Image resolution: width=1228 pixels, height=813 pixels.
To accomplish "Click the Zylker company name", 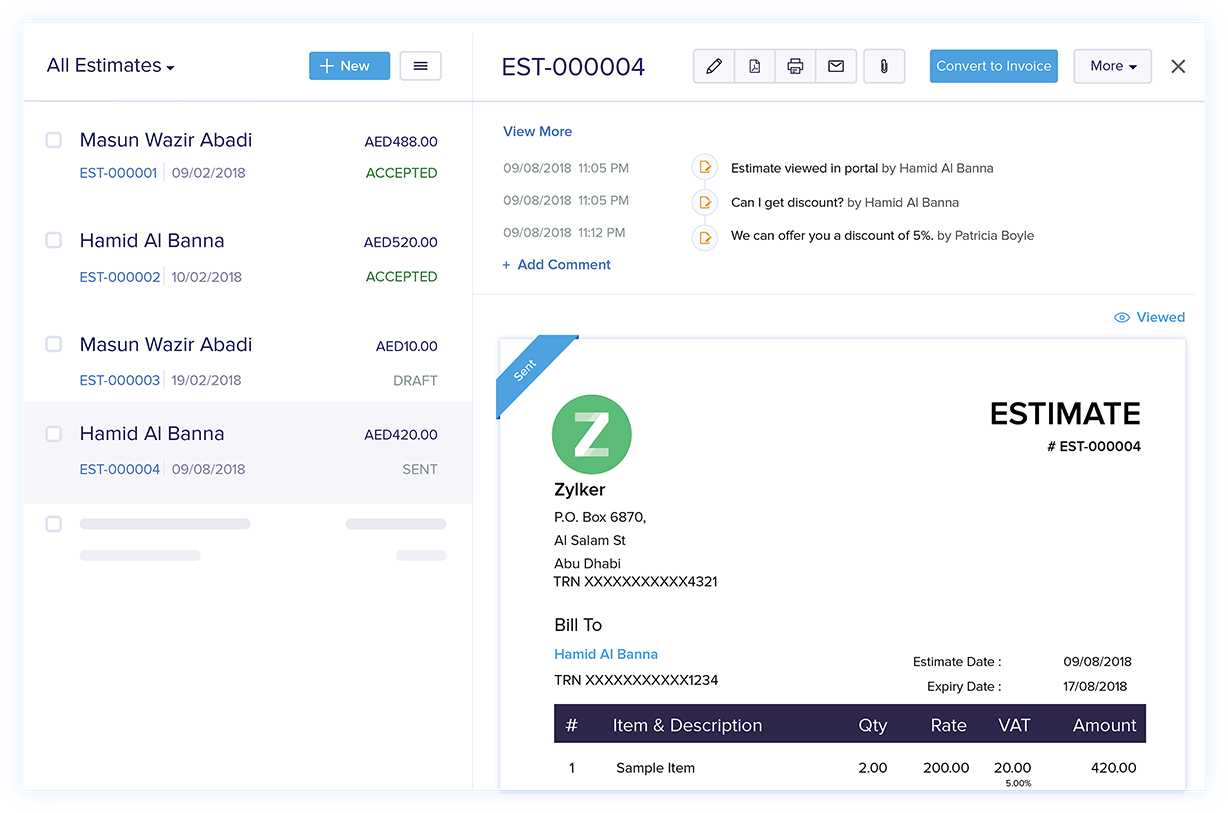I will pos(580,490).
